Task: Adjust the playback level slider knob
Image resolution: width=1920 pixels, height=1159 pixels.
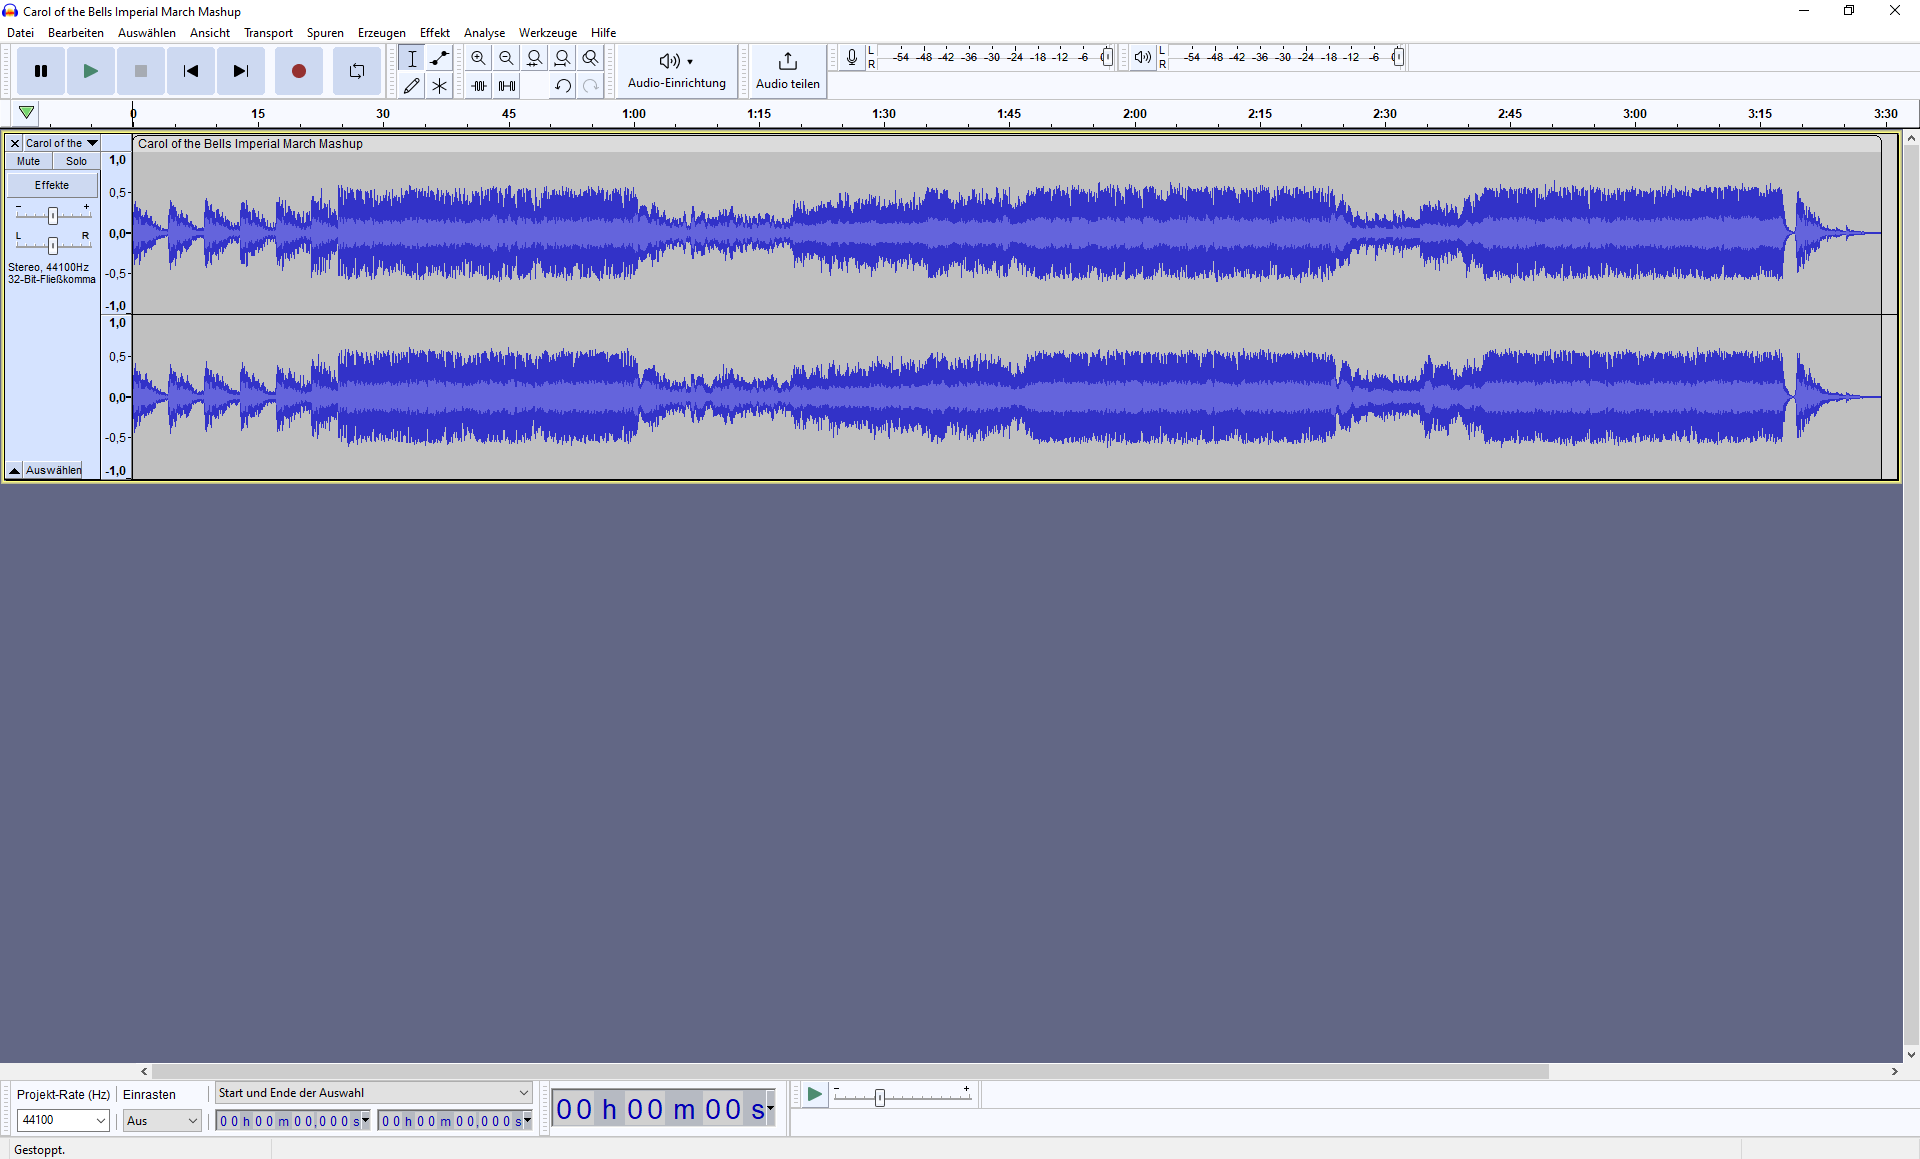Action: [1398, 58]
